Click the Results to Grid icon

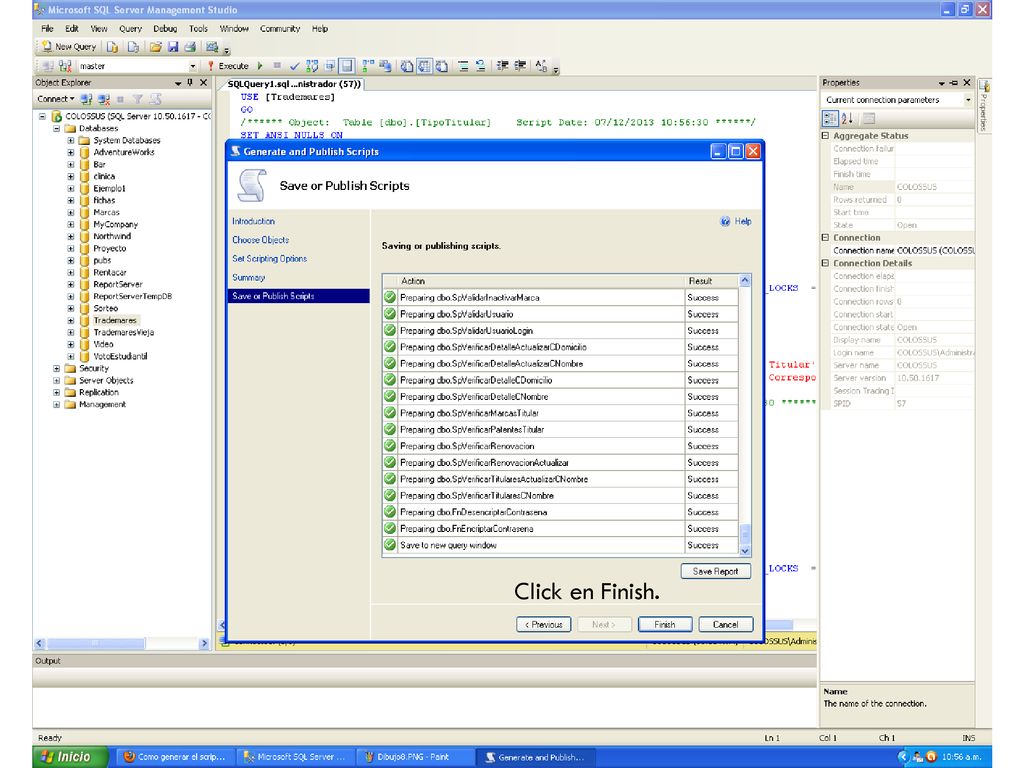click(424, 66)
